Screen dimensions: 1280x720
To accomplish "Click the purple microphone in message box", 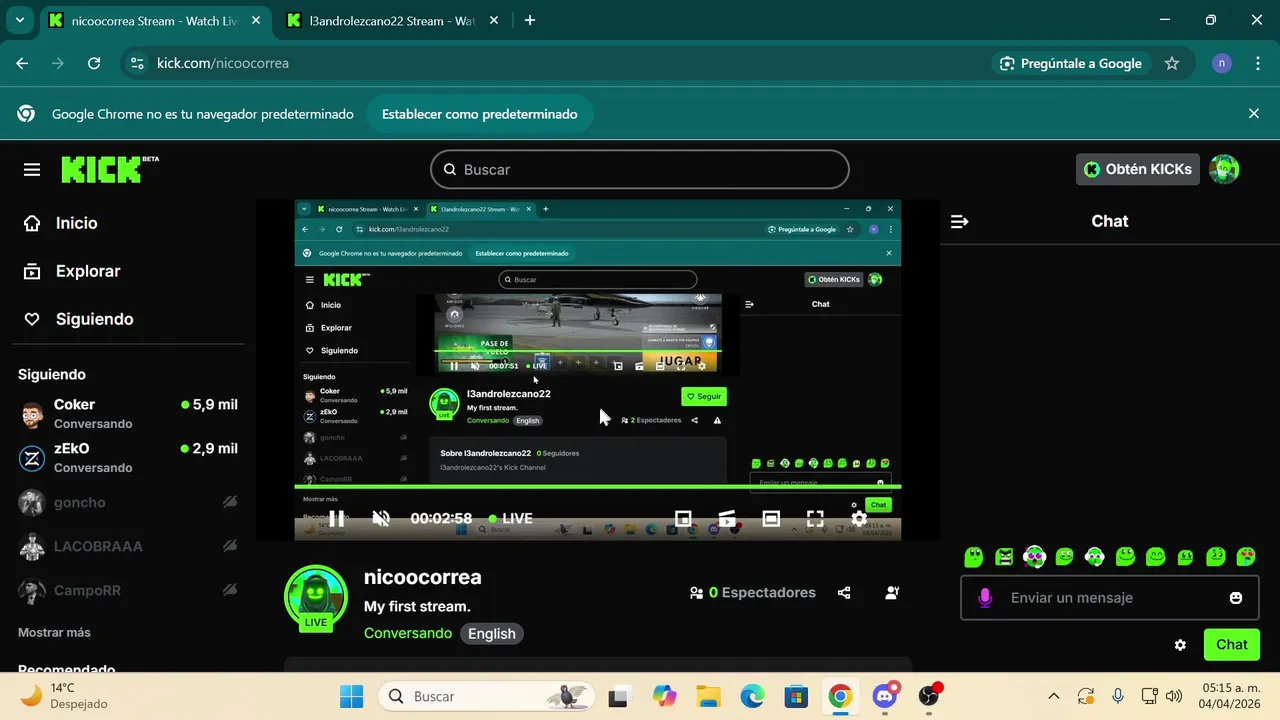I will 985,597.
